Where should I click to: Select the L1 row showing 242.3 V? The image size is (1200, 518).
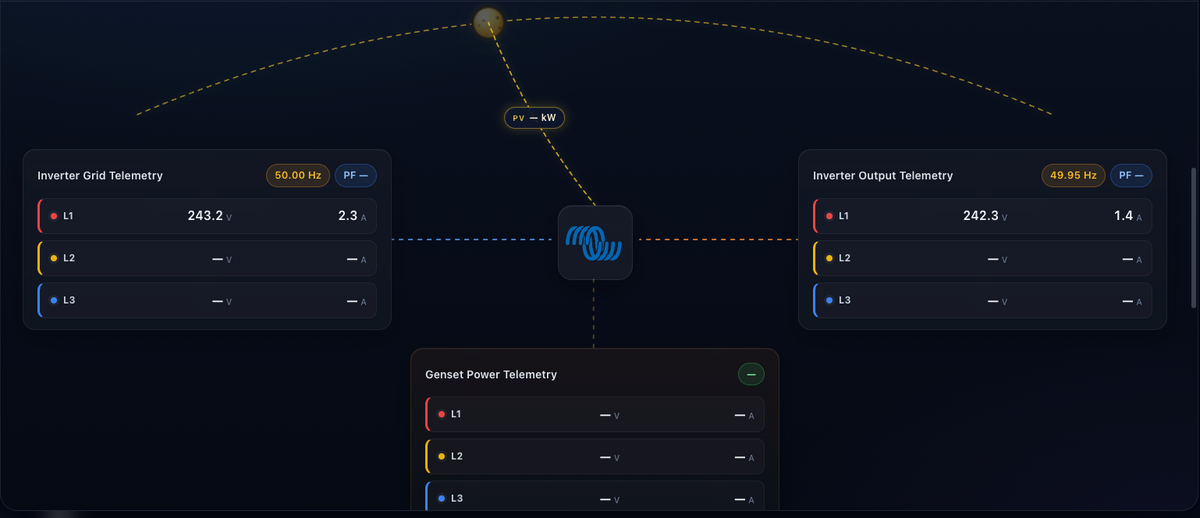point(983,216)
